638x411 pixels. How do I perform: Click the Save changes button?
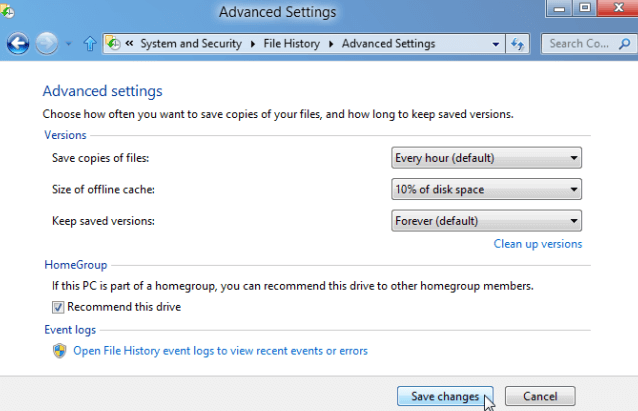pyautogui.click(x=445, y=396)
